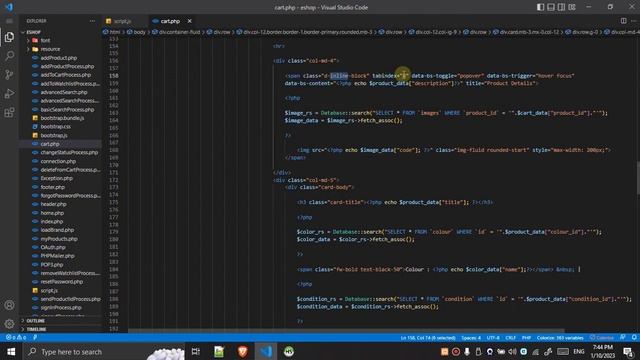Change encoding via UTF-8 status item
Screen dimensions: 640x360
pyautogui.click(x=493, y=338)
